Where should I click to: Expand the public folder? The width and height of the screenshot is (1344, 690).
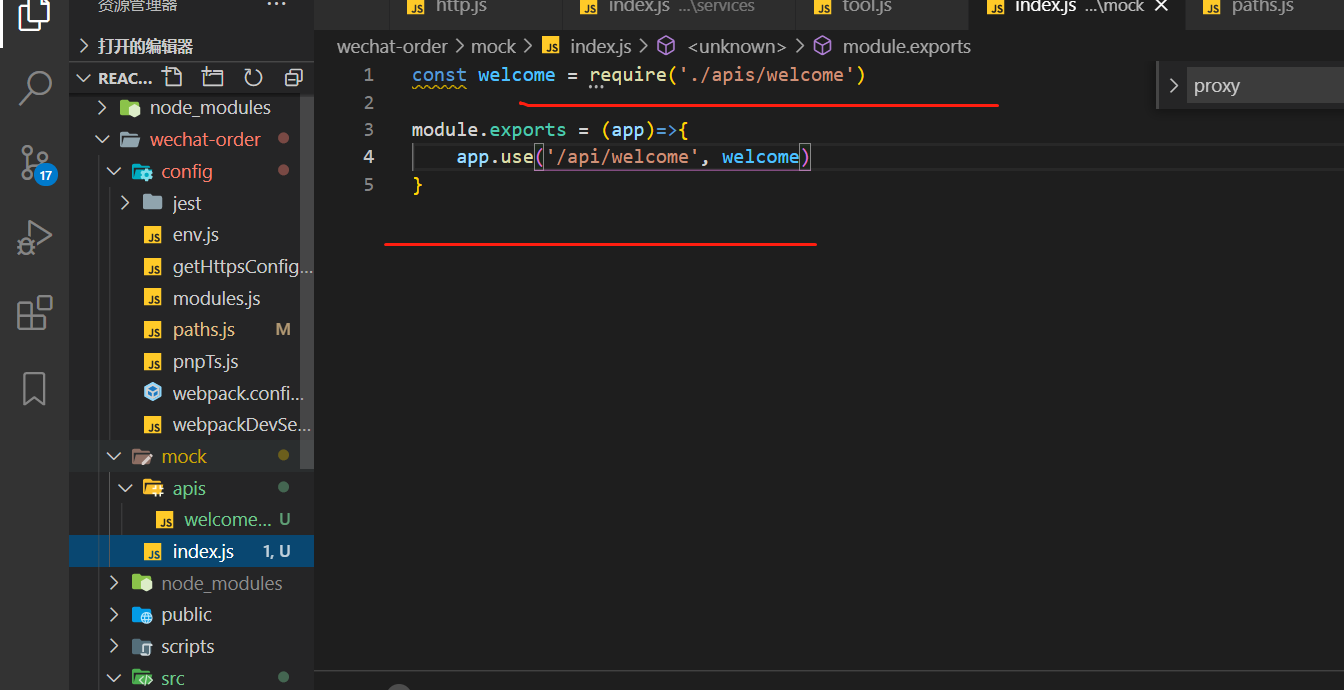tap(113, 614)
